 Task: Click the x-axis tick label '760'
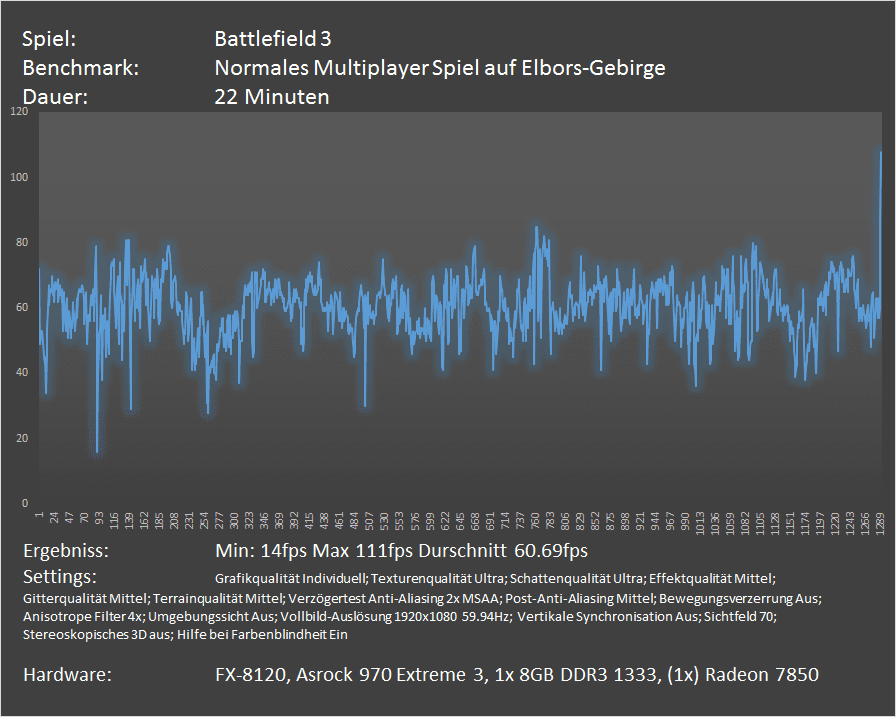[535, 521]
